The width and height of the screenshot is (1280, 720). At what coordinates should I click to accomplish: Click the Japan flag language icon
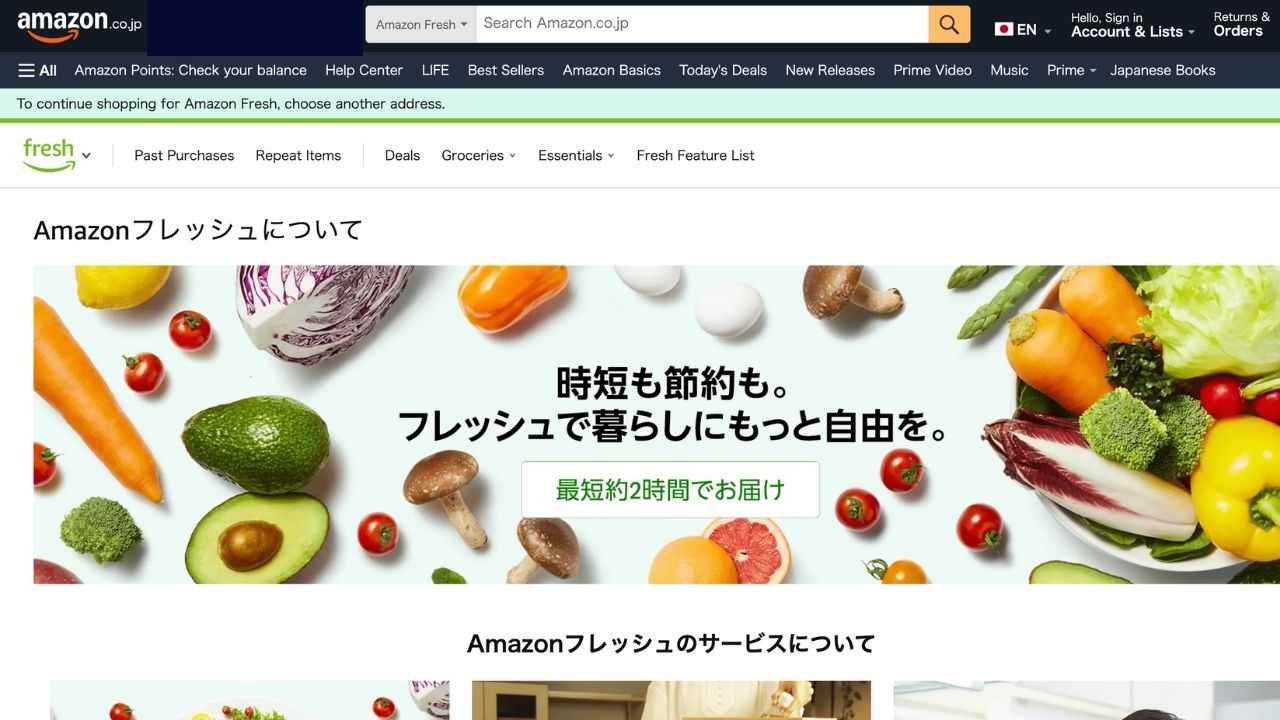click(x=1004, y=29)
